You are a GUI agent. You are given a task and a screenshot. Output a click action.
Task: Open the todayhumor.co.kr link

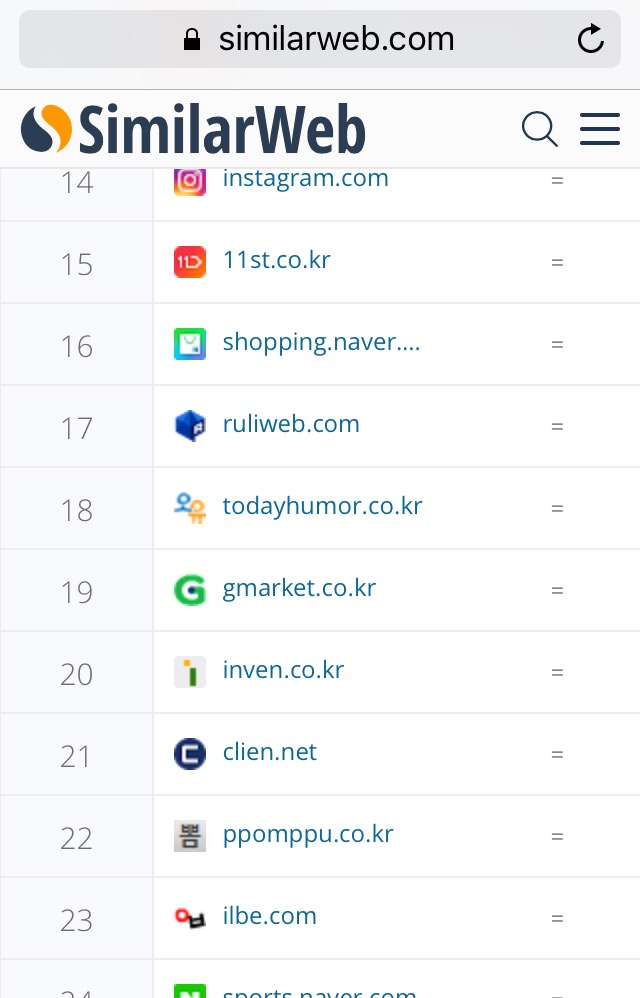(322, 506)
